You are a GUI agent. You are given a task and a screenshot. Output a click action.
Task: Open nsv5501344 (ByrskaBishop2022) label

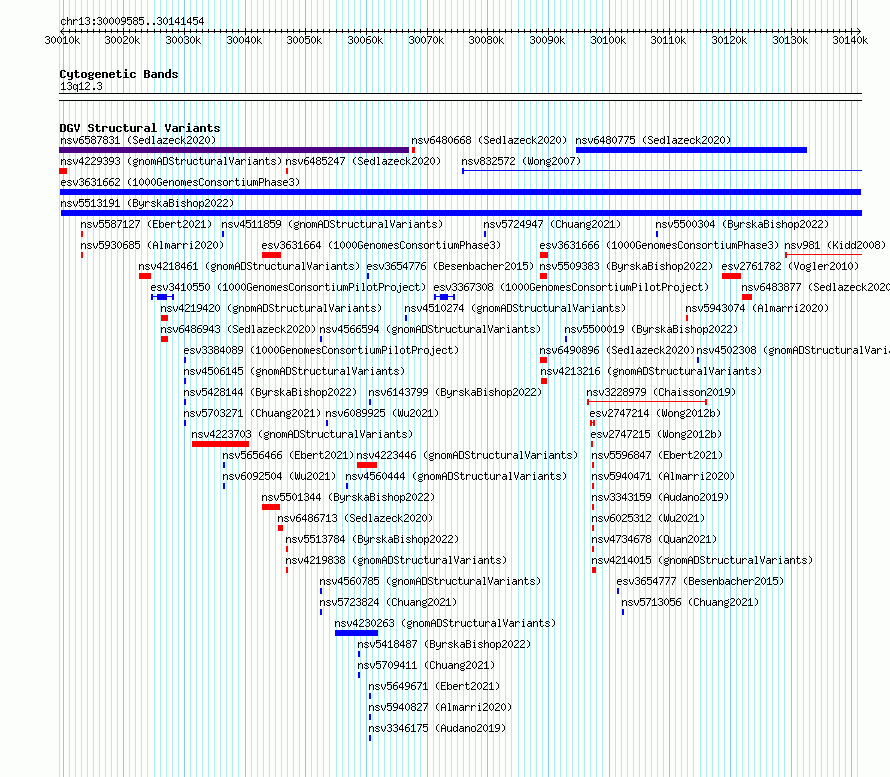point(348,497)
